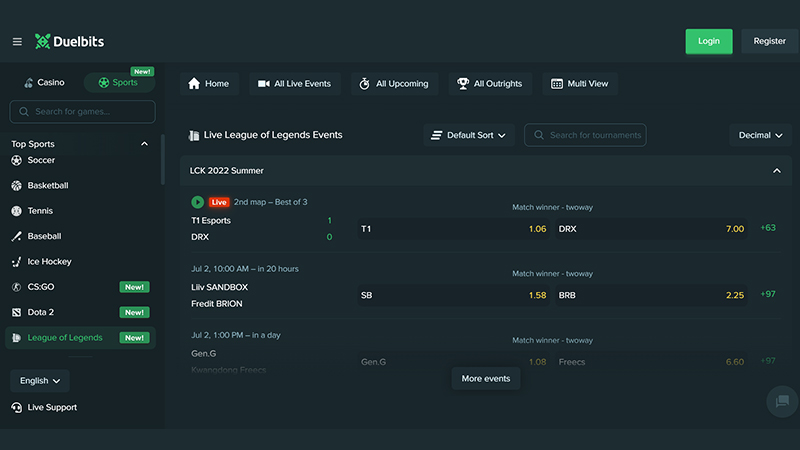Click the Live Support headset icon

point(16,407)
